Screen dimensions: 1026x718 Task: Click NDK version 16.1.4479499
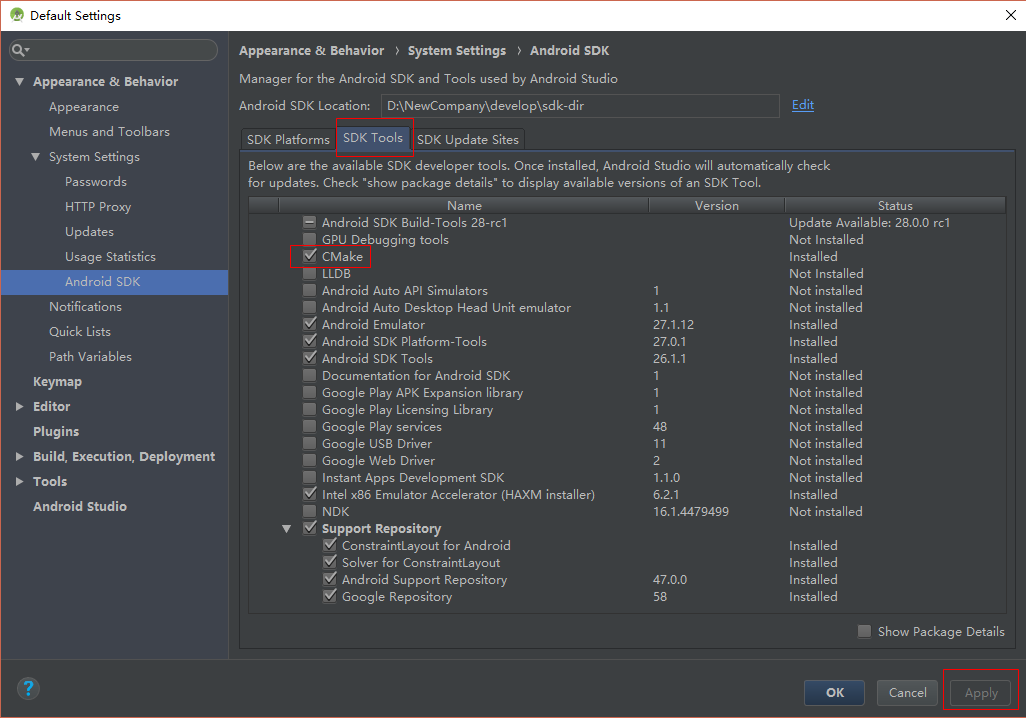click(x=691, y=511)
